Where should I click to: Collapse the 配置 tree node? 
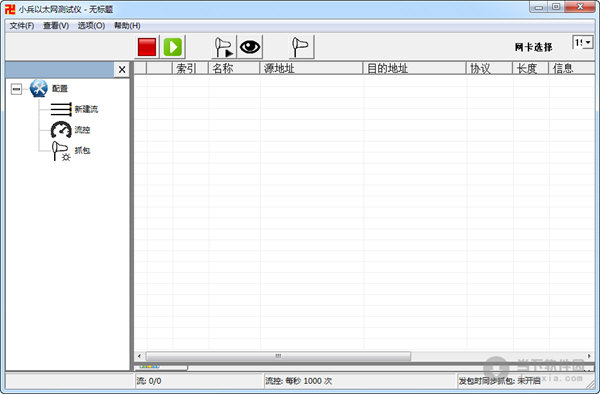click(16, 89)
